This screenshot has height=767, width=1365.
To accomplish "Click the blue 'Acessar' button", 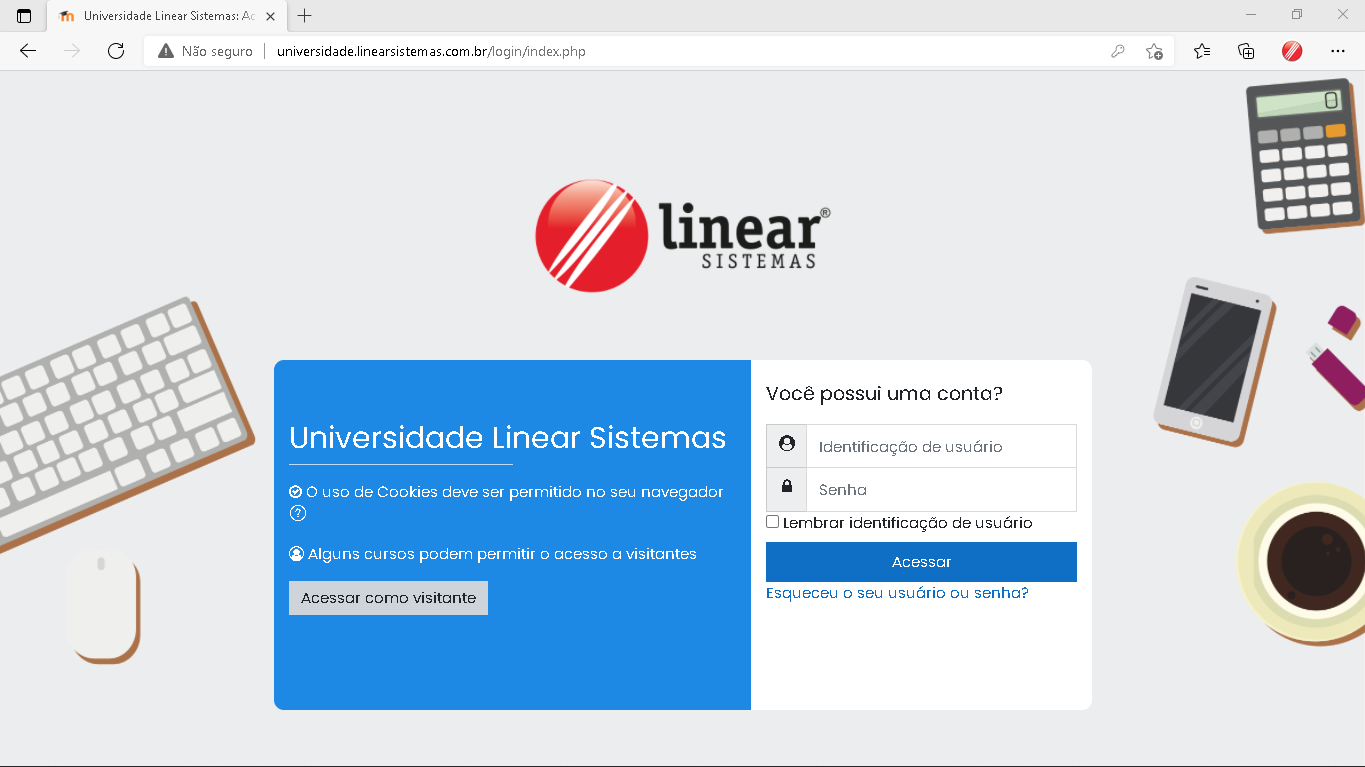I will (x=921, y=562).
